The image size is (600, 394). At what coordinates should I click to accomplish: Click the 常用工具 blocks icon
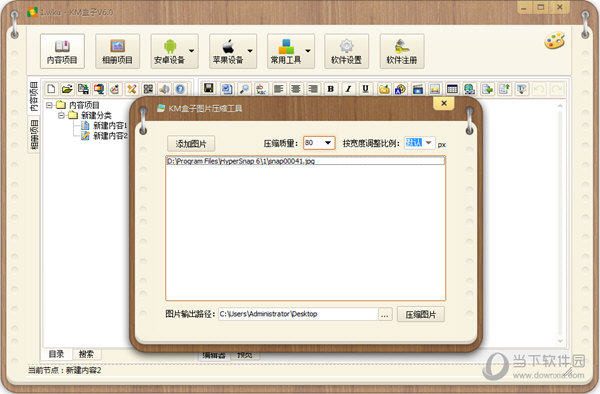tap(286, 47)
